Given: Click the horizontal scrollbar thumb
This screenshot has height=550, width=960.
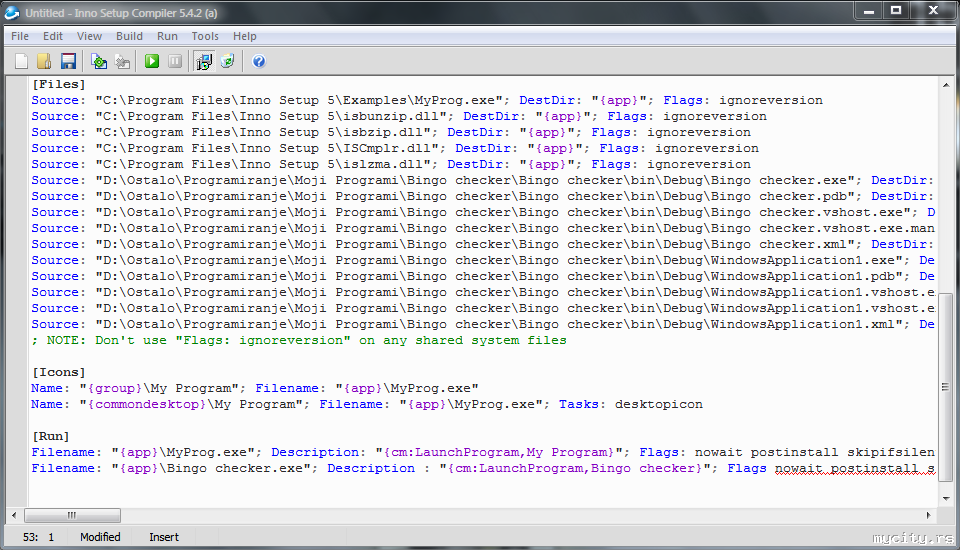Looking at the screenshot, I should 72,516.
